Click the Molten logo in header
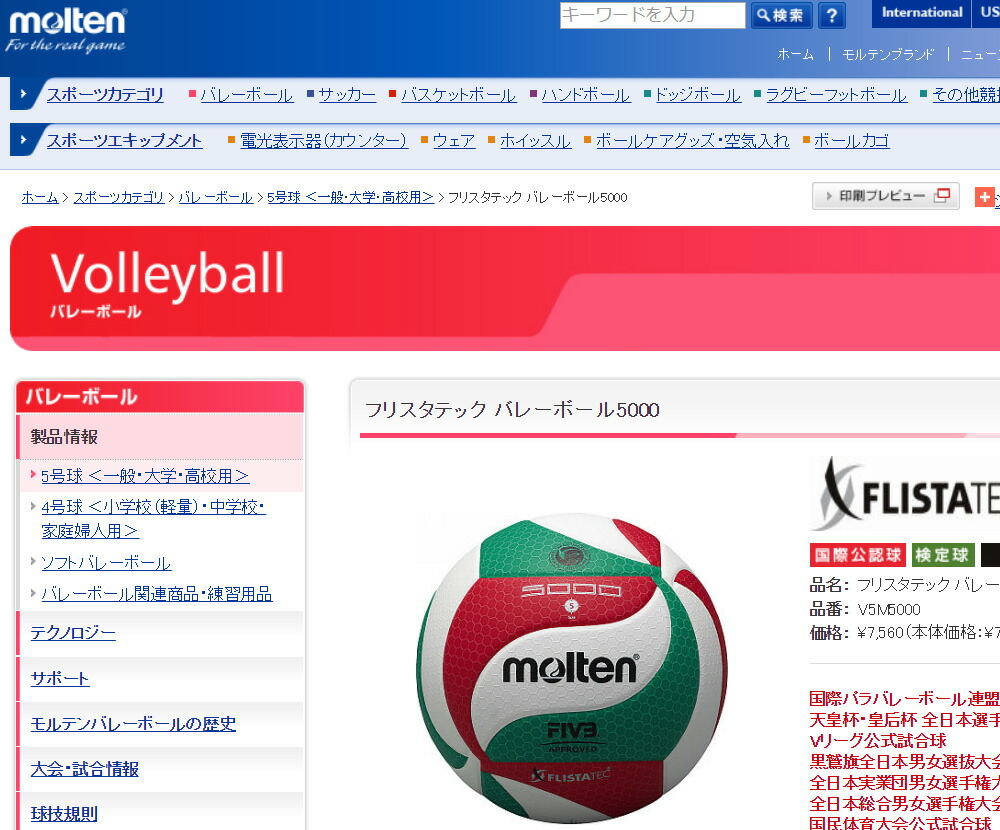The height and width of the screenshot is (830, 1000). coord(66,30)
